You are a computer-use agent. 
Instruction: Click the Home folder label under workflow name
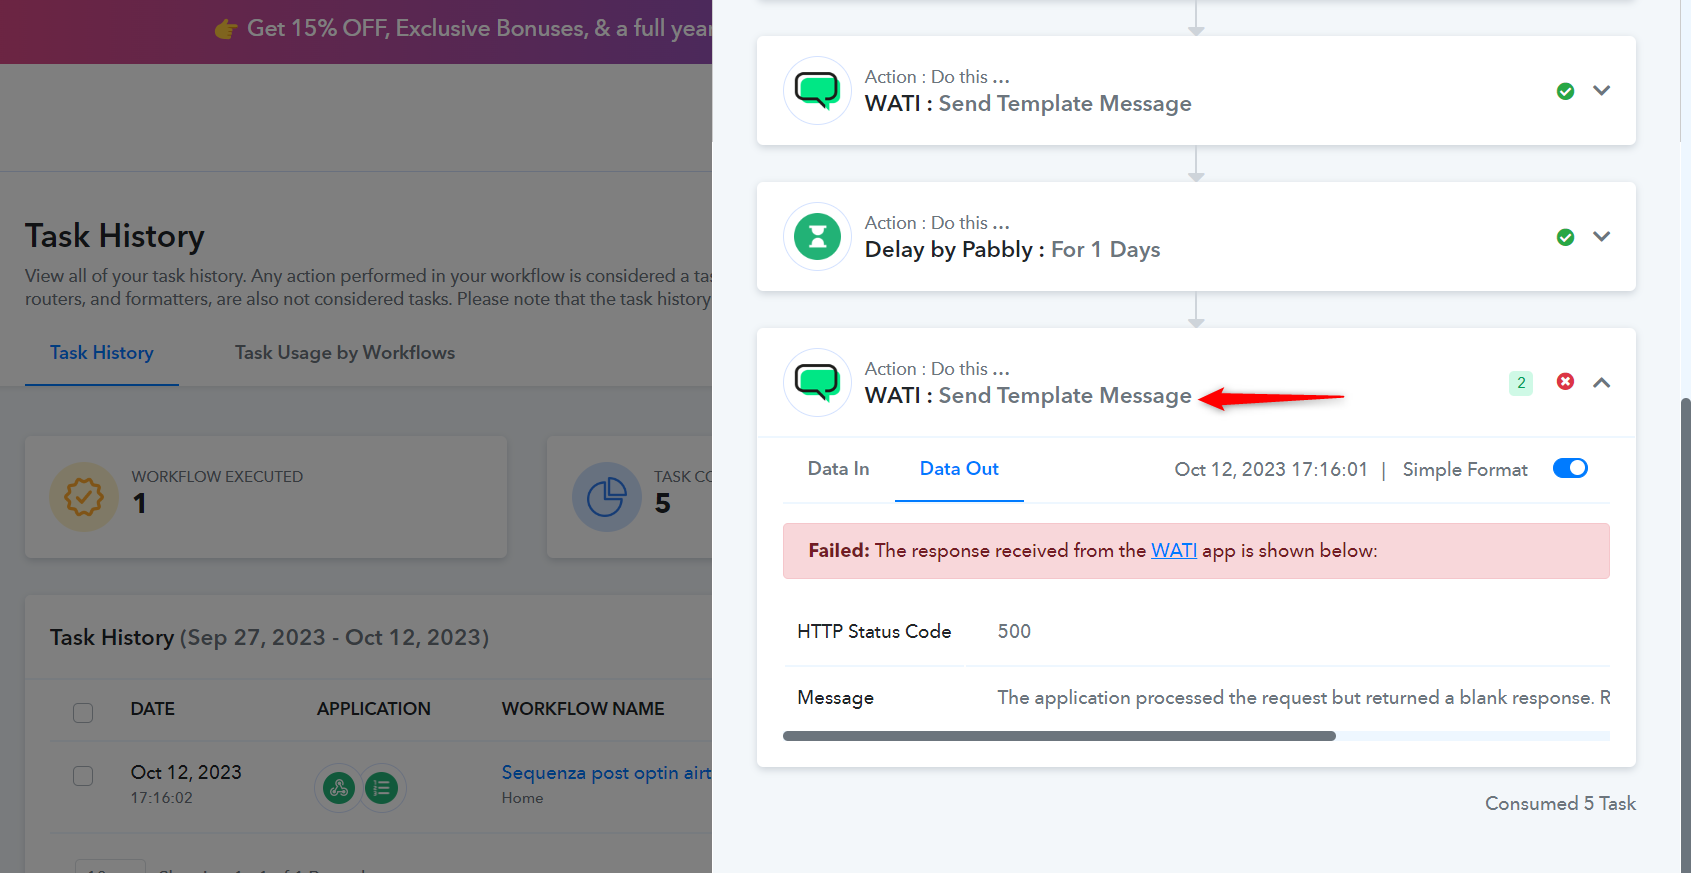tap(523, 798)
